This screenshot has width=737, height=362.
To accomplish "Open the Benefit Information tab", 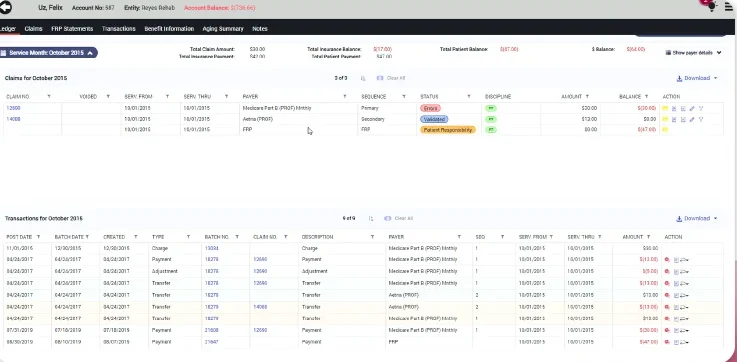I will click(169, 29).
